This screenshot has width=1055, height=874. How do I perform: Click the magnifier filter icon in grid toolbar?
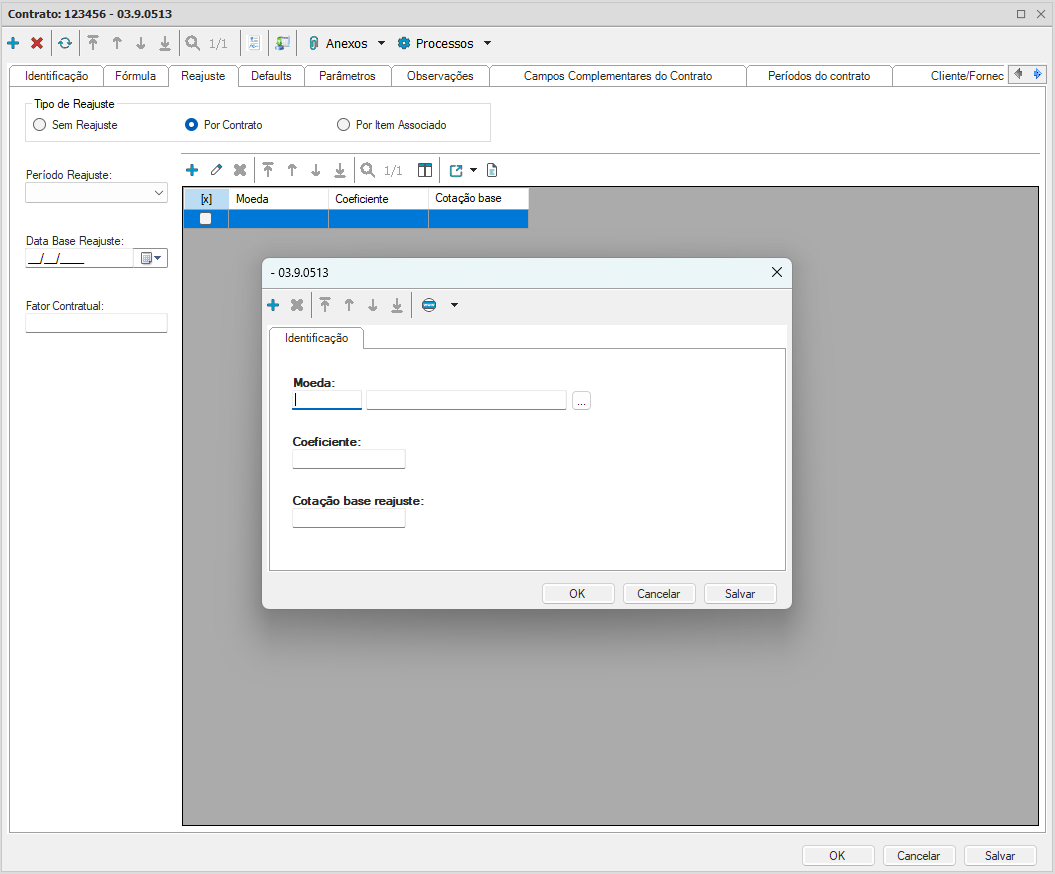(x=367, y=170)
